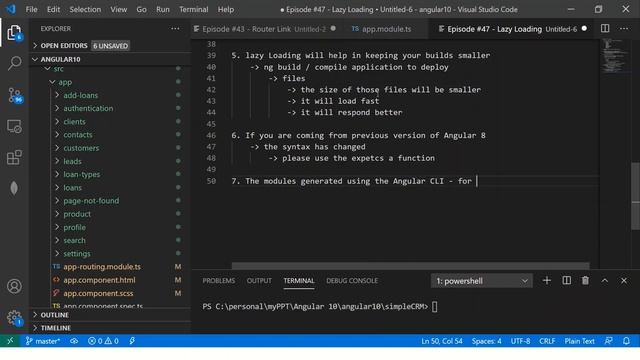
Task: Create a new terminal with plus icon
Action: pyautogui.click(x=547, y=280)
